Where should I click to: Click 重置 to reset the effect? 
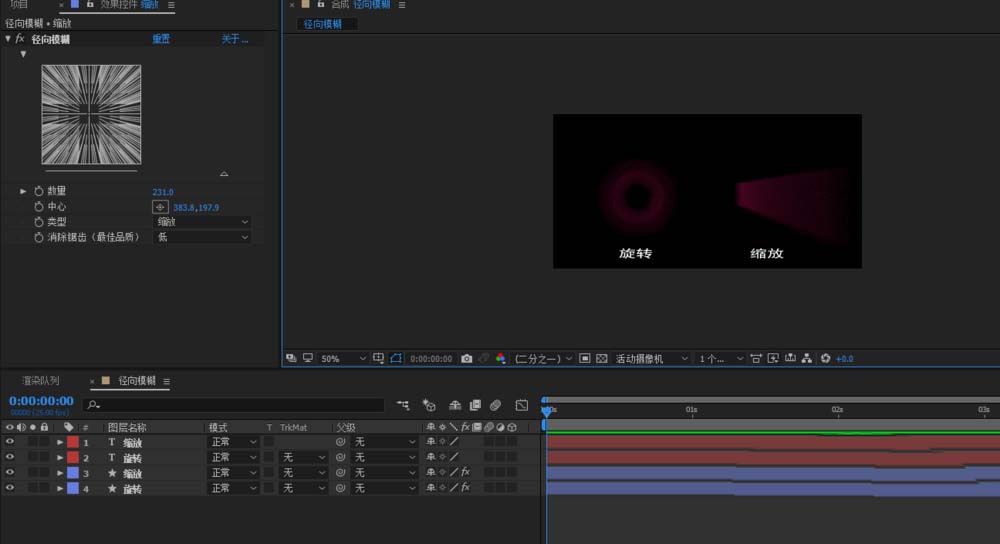coord(161,39)
